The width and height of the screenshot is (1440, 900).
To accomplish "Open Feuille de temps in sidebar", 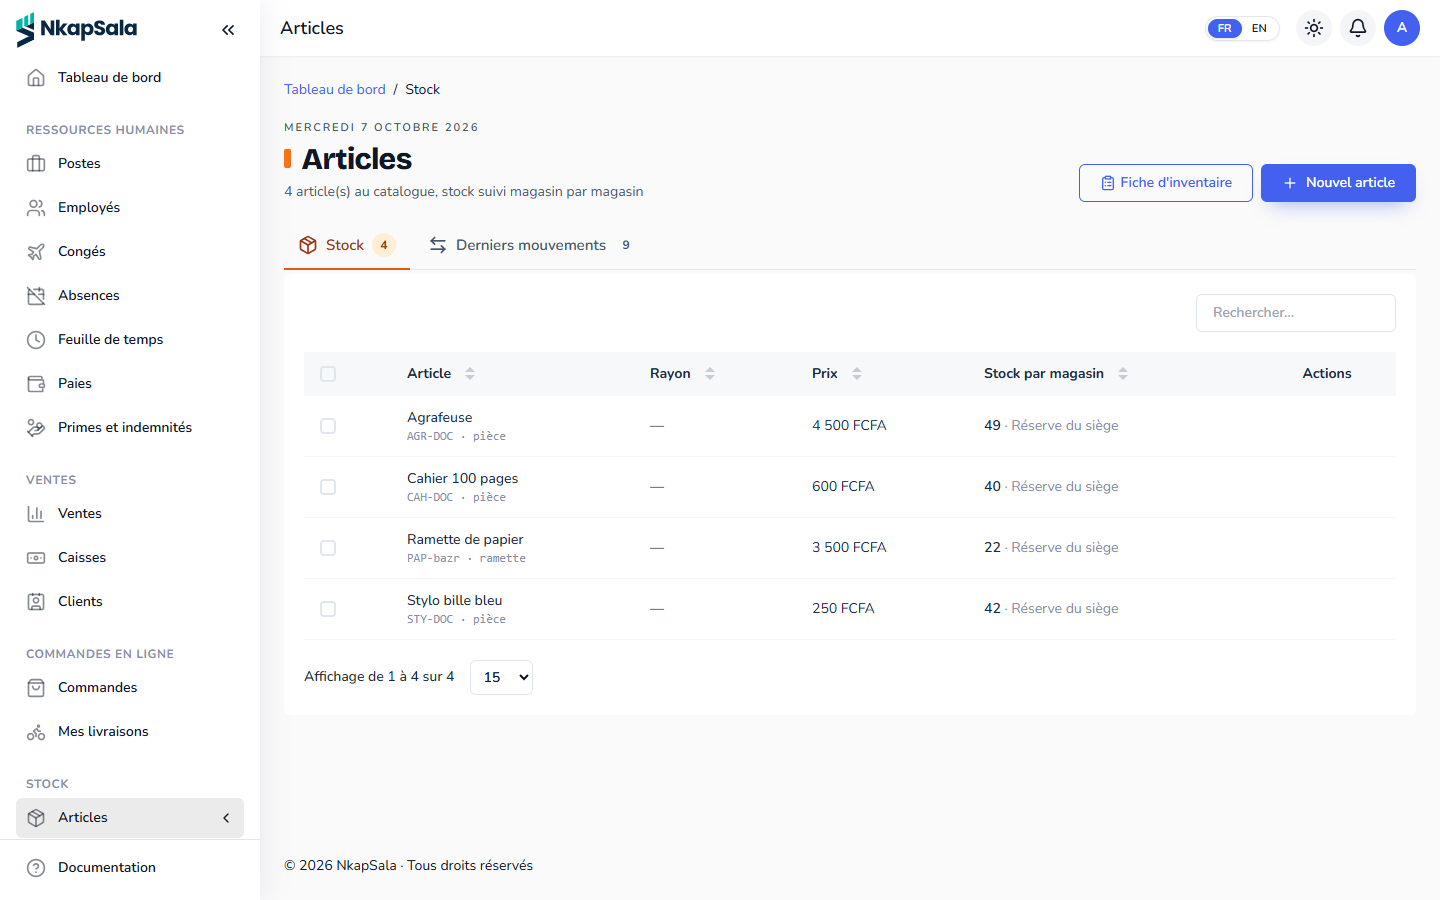I will 130,339.
